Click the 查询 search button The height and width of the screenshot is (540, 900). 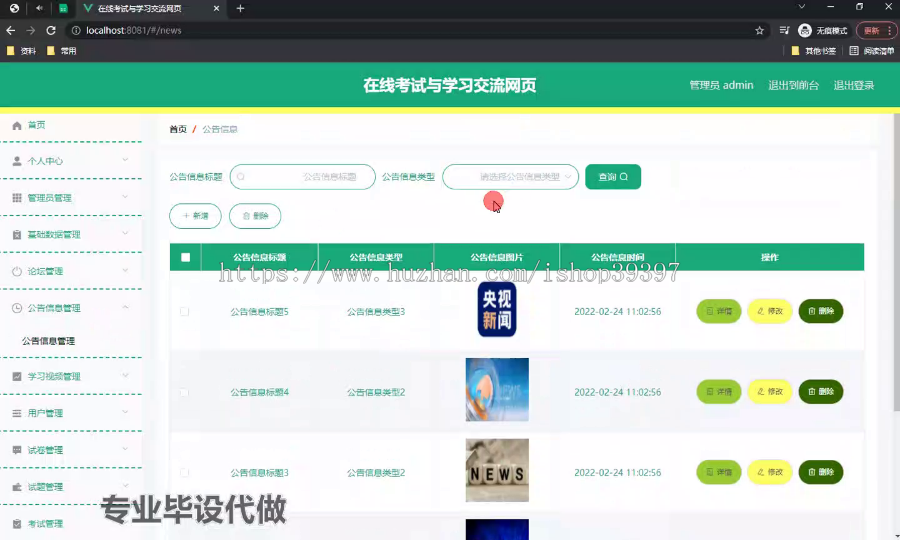pos(613,177)
